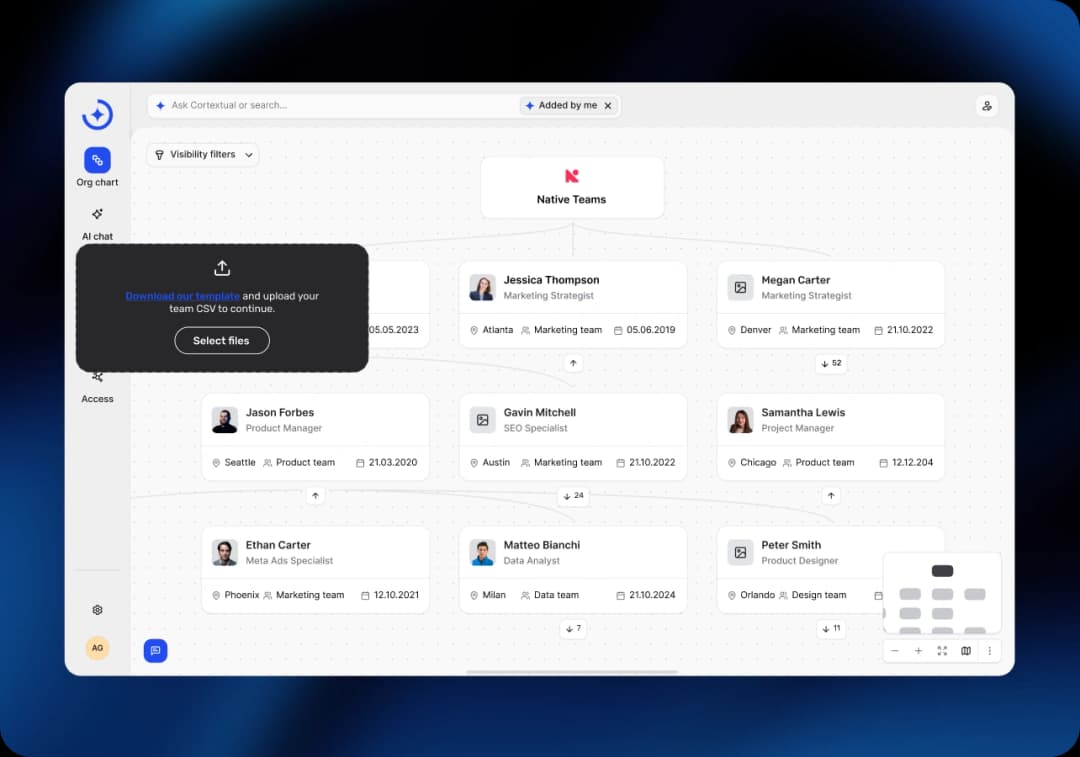The height and width of the screenshot is (757, 1080).
Task: Click the Contextual logo in the sidebar
Action: [x=97, y=114]
